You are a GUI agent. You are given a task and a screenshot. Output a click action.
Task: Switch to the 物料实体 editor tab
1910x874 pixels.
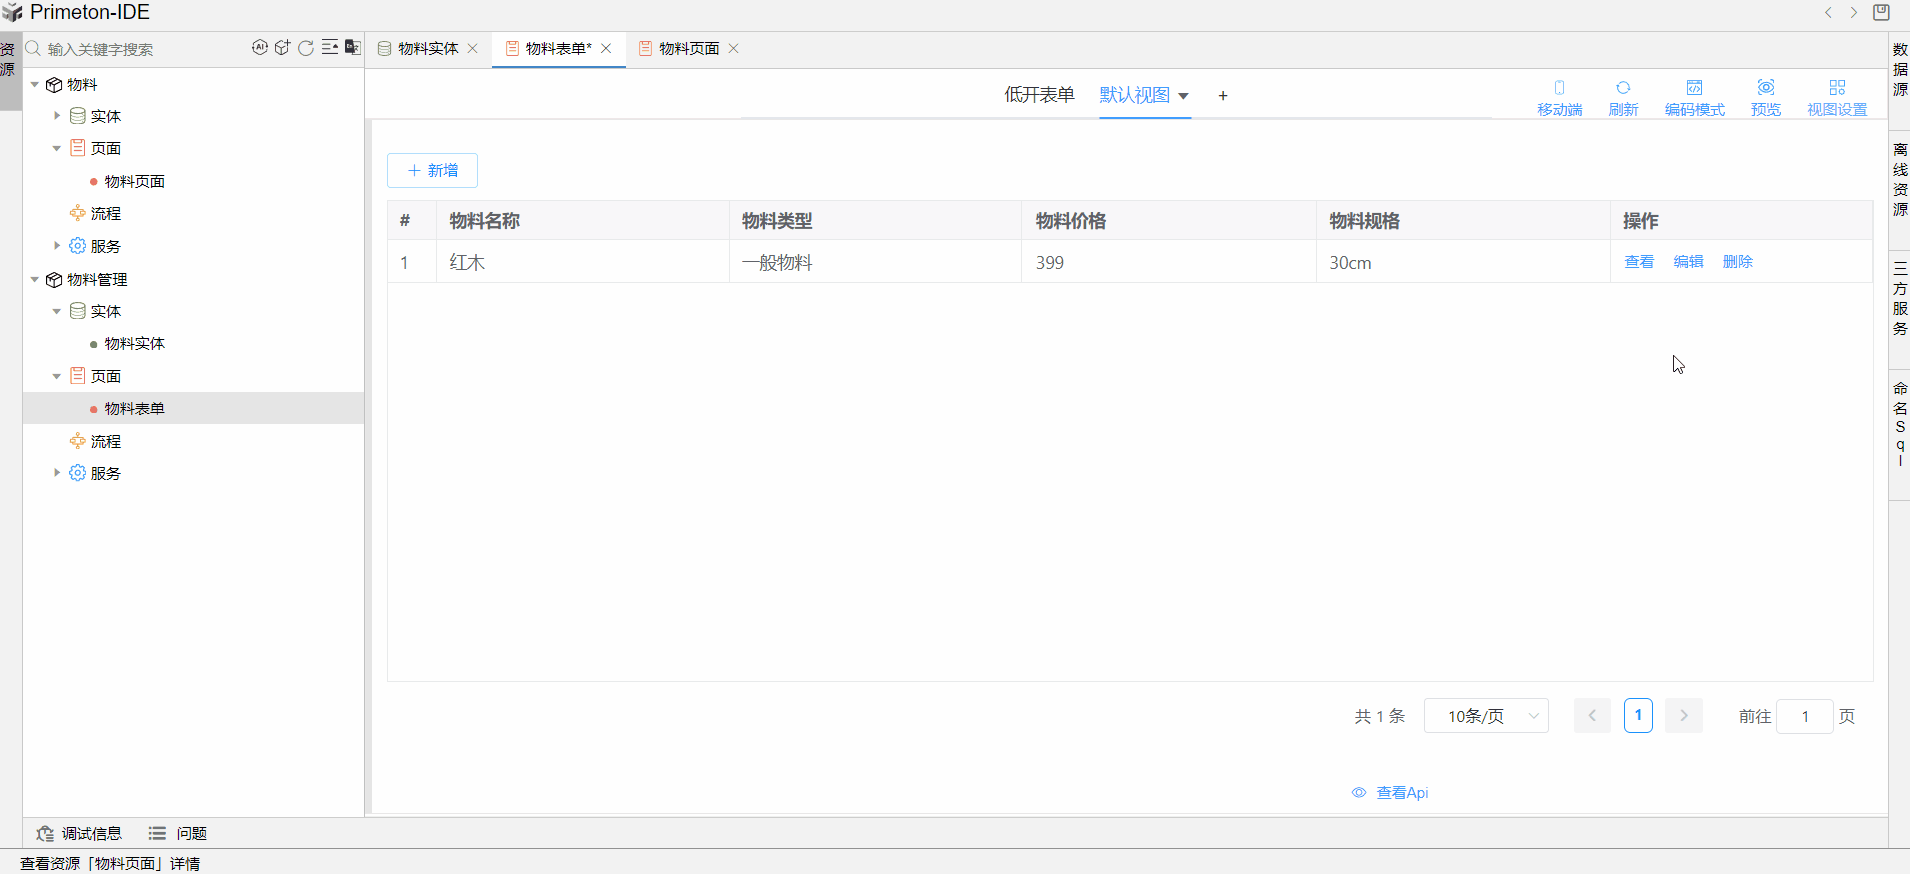coord(427,49)
